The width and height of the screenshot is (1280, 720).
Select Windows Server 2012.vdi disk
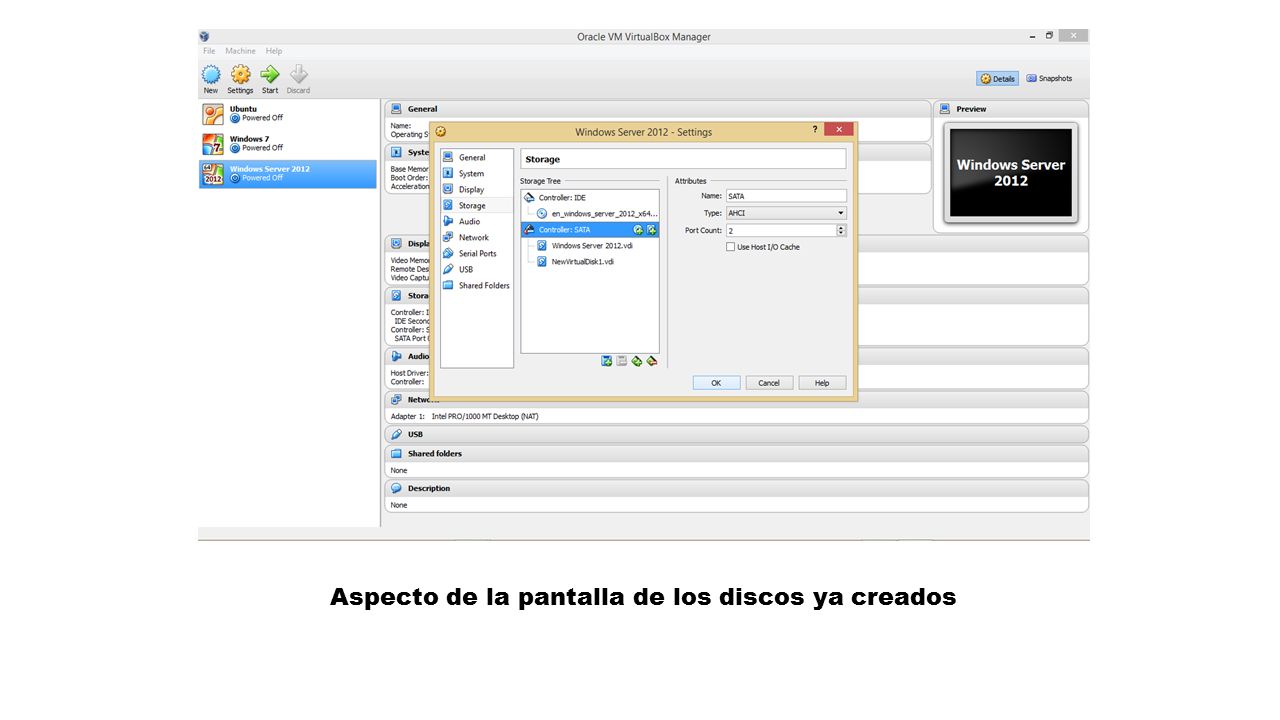point(591,246)
